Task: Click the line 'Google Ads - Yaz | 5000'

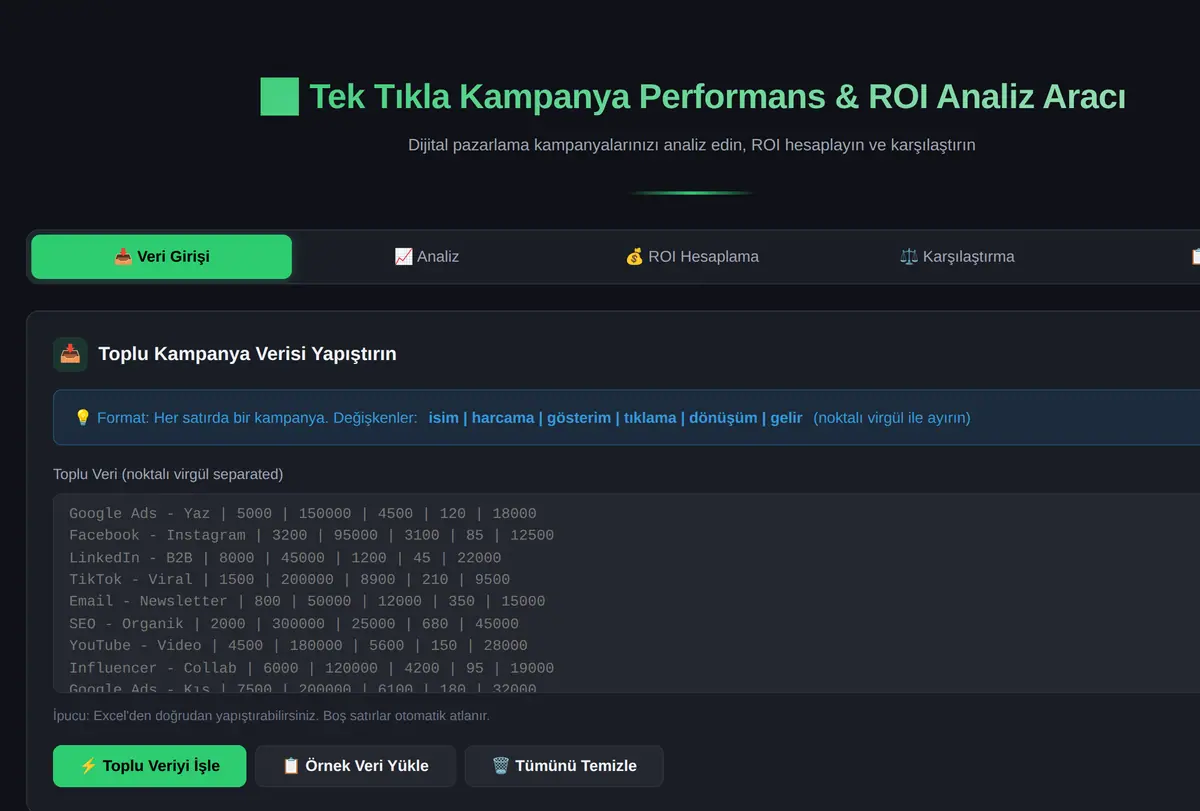Action: point(303,513)
